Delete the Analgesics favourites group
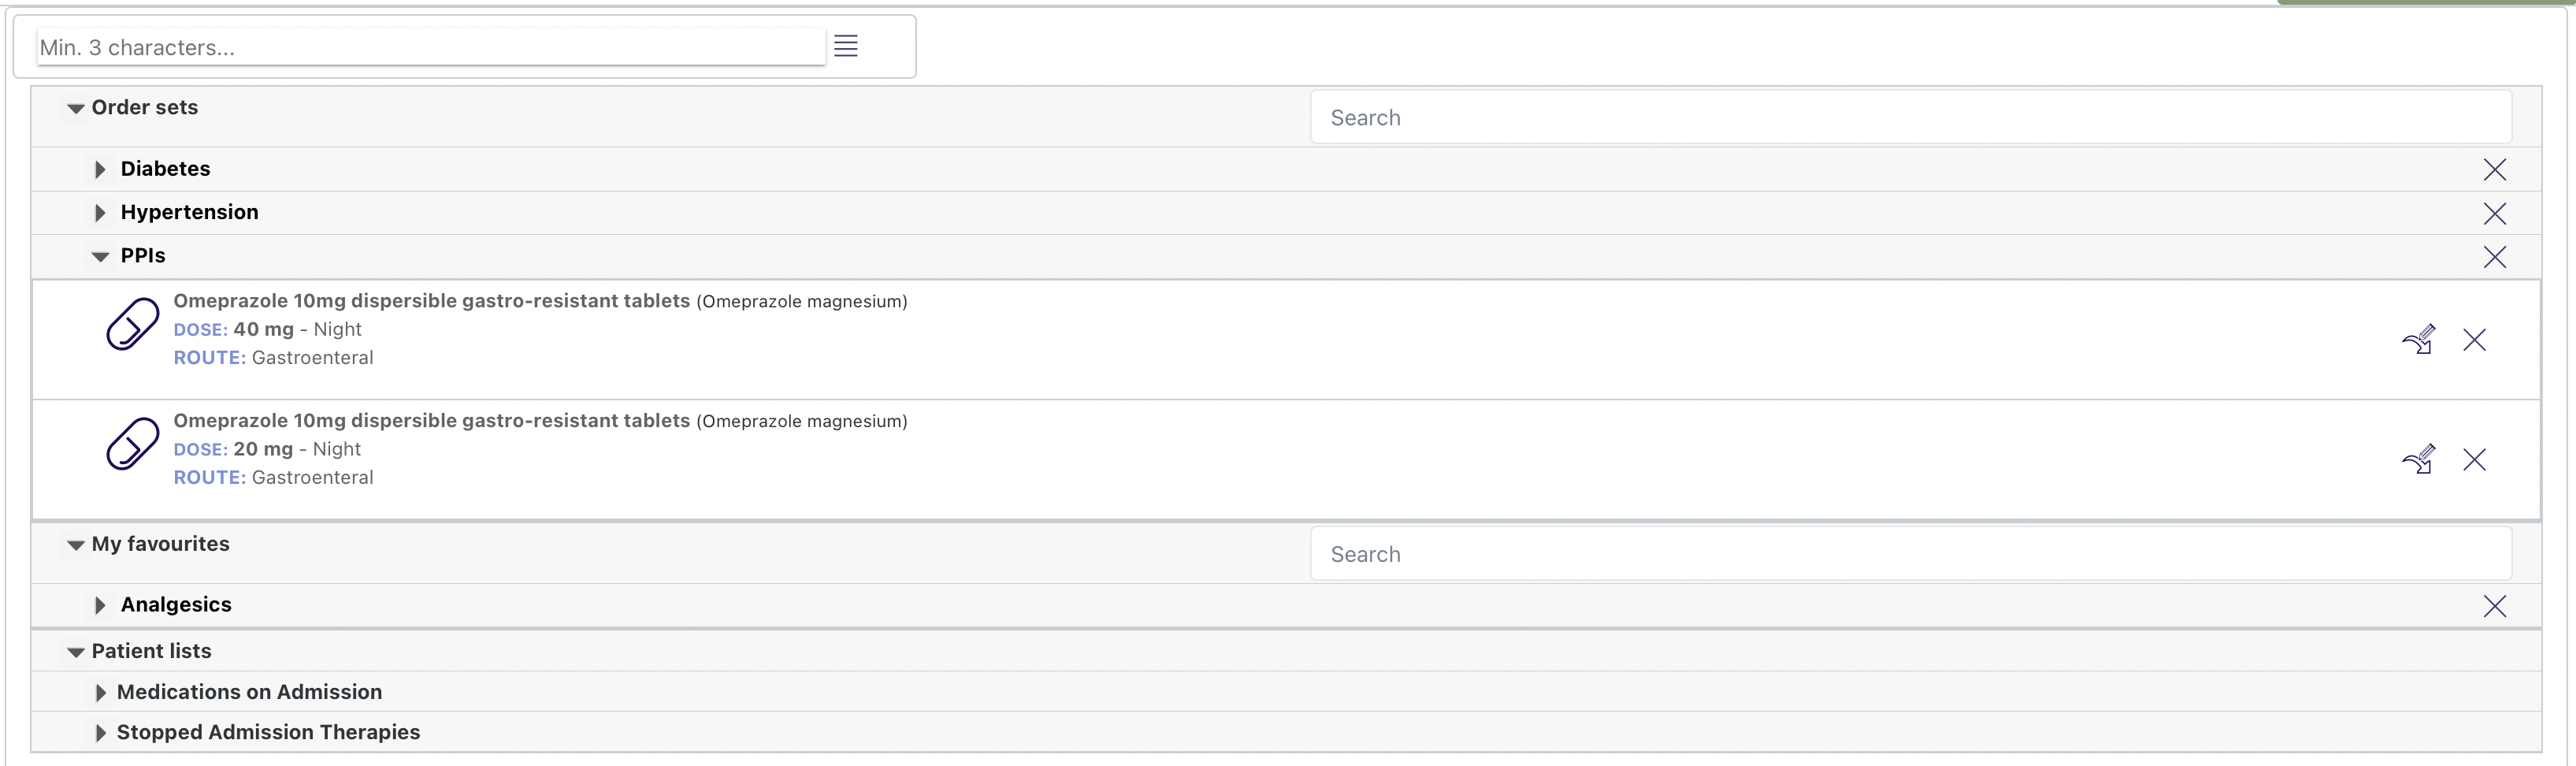2576x766 pixels. [2494, 606]
